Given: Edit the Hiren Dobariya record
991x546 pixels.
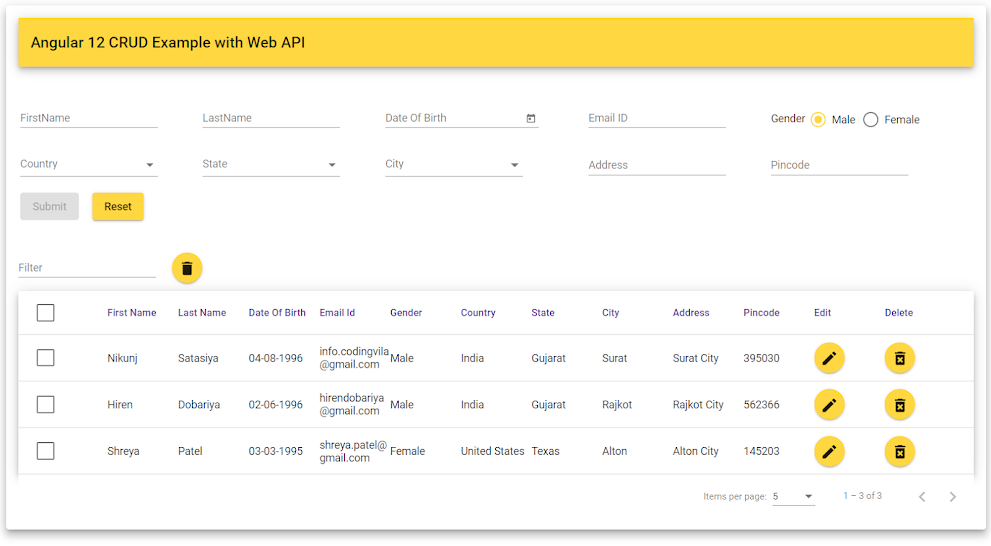Looking at the screenshot, I should point(829,405).
